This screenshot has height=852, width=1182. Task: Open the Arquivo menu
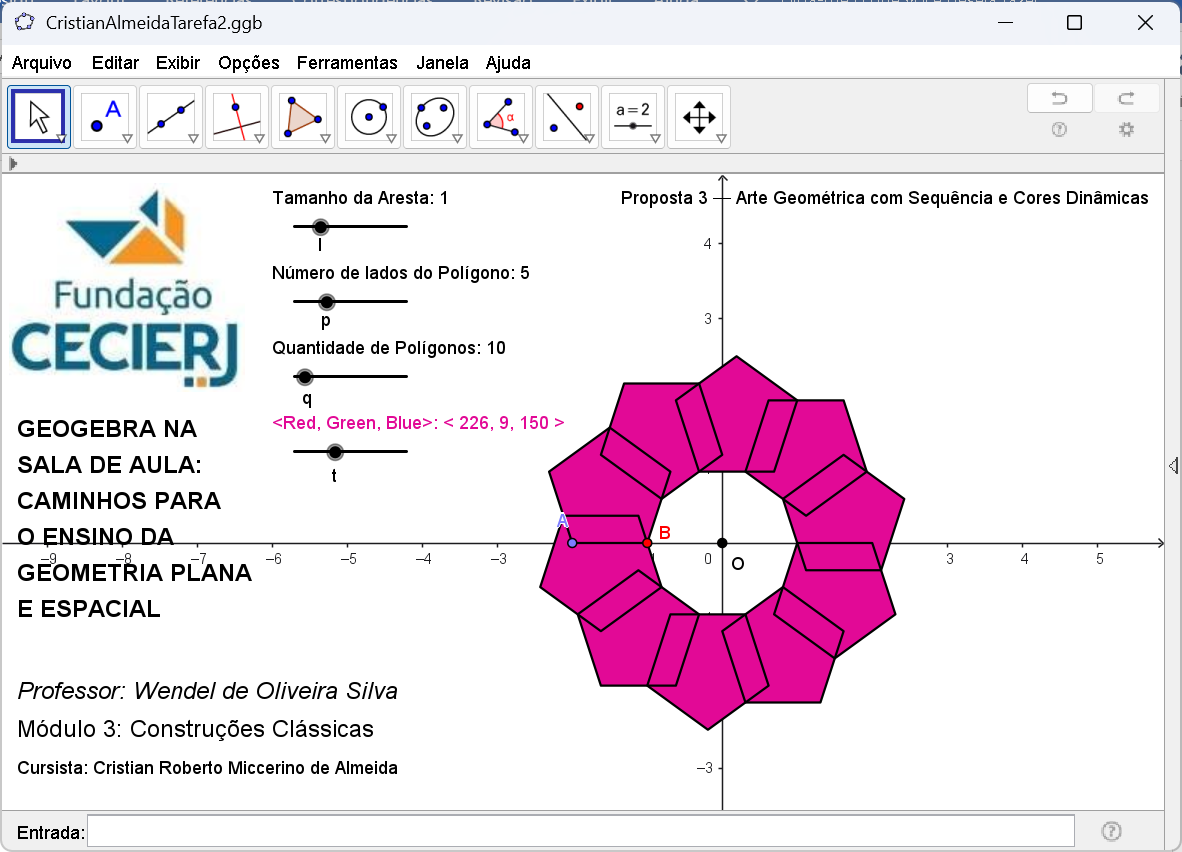[42, 63]
